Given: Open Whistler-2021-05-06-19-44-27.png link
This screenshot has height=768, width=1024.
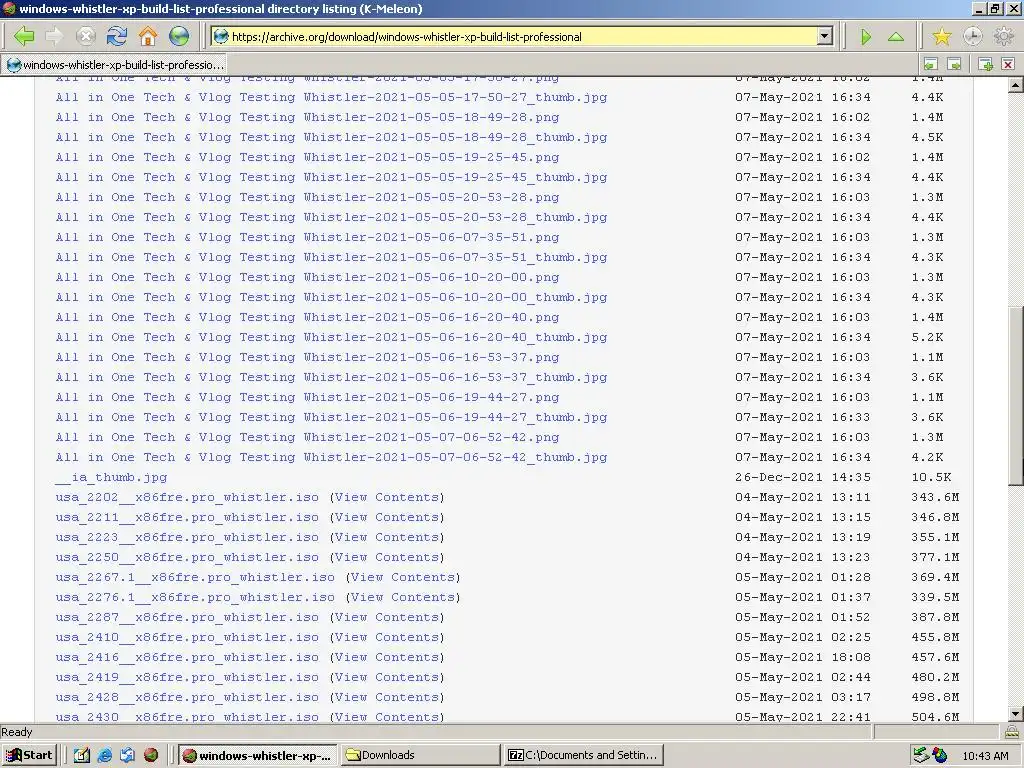Looking at the screenshot, I should [x=307, y=397].
